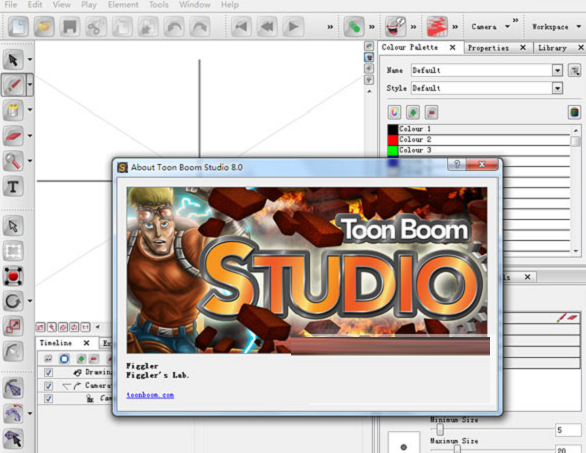The width and height of the screenshot is (586, 453).
Task: Click the Add Element green plus in Timeline
Action: pyautogui.click(x=81, y=359)
